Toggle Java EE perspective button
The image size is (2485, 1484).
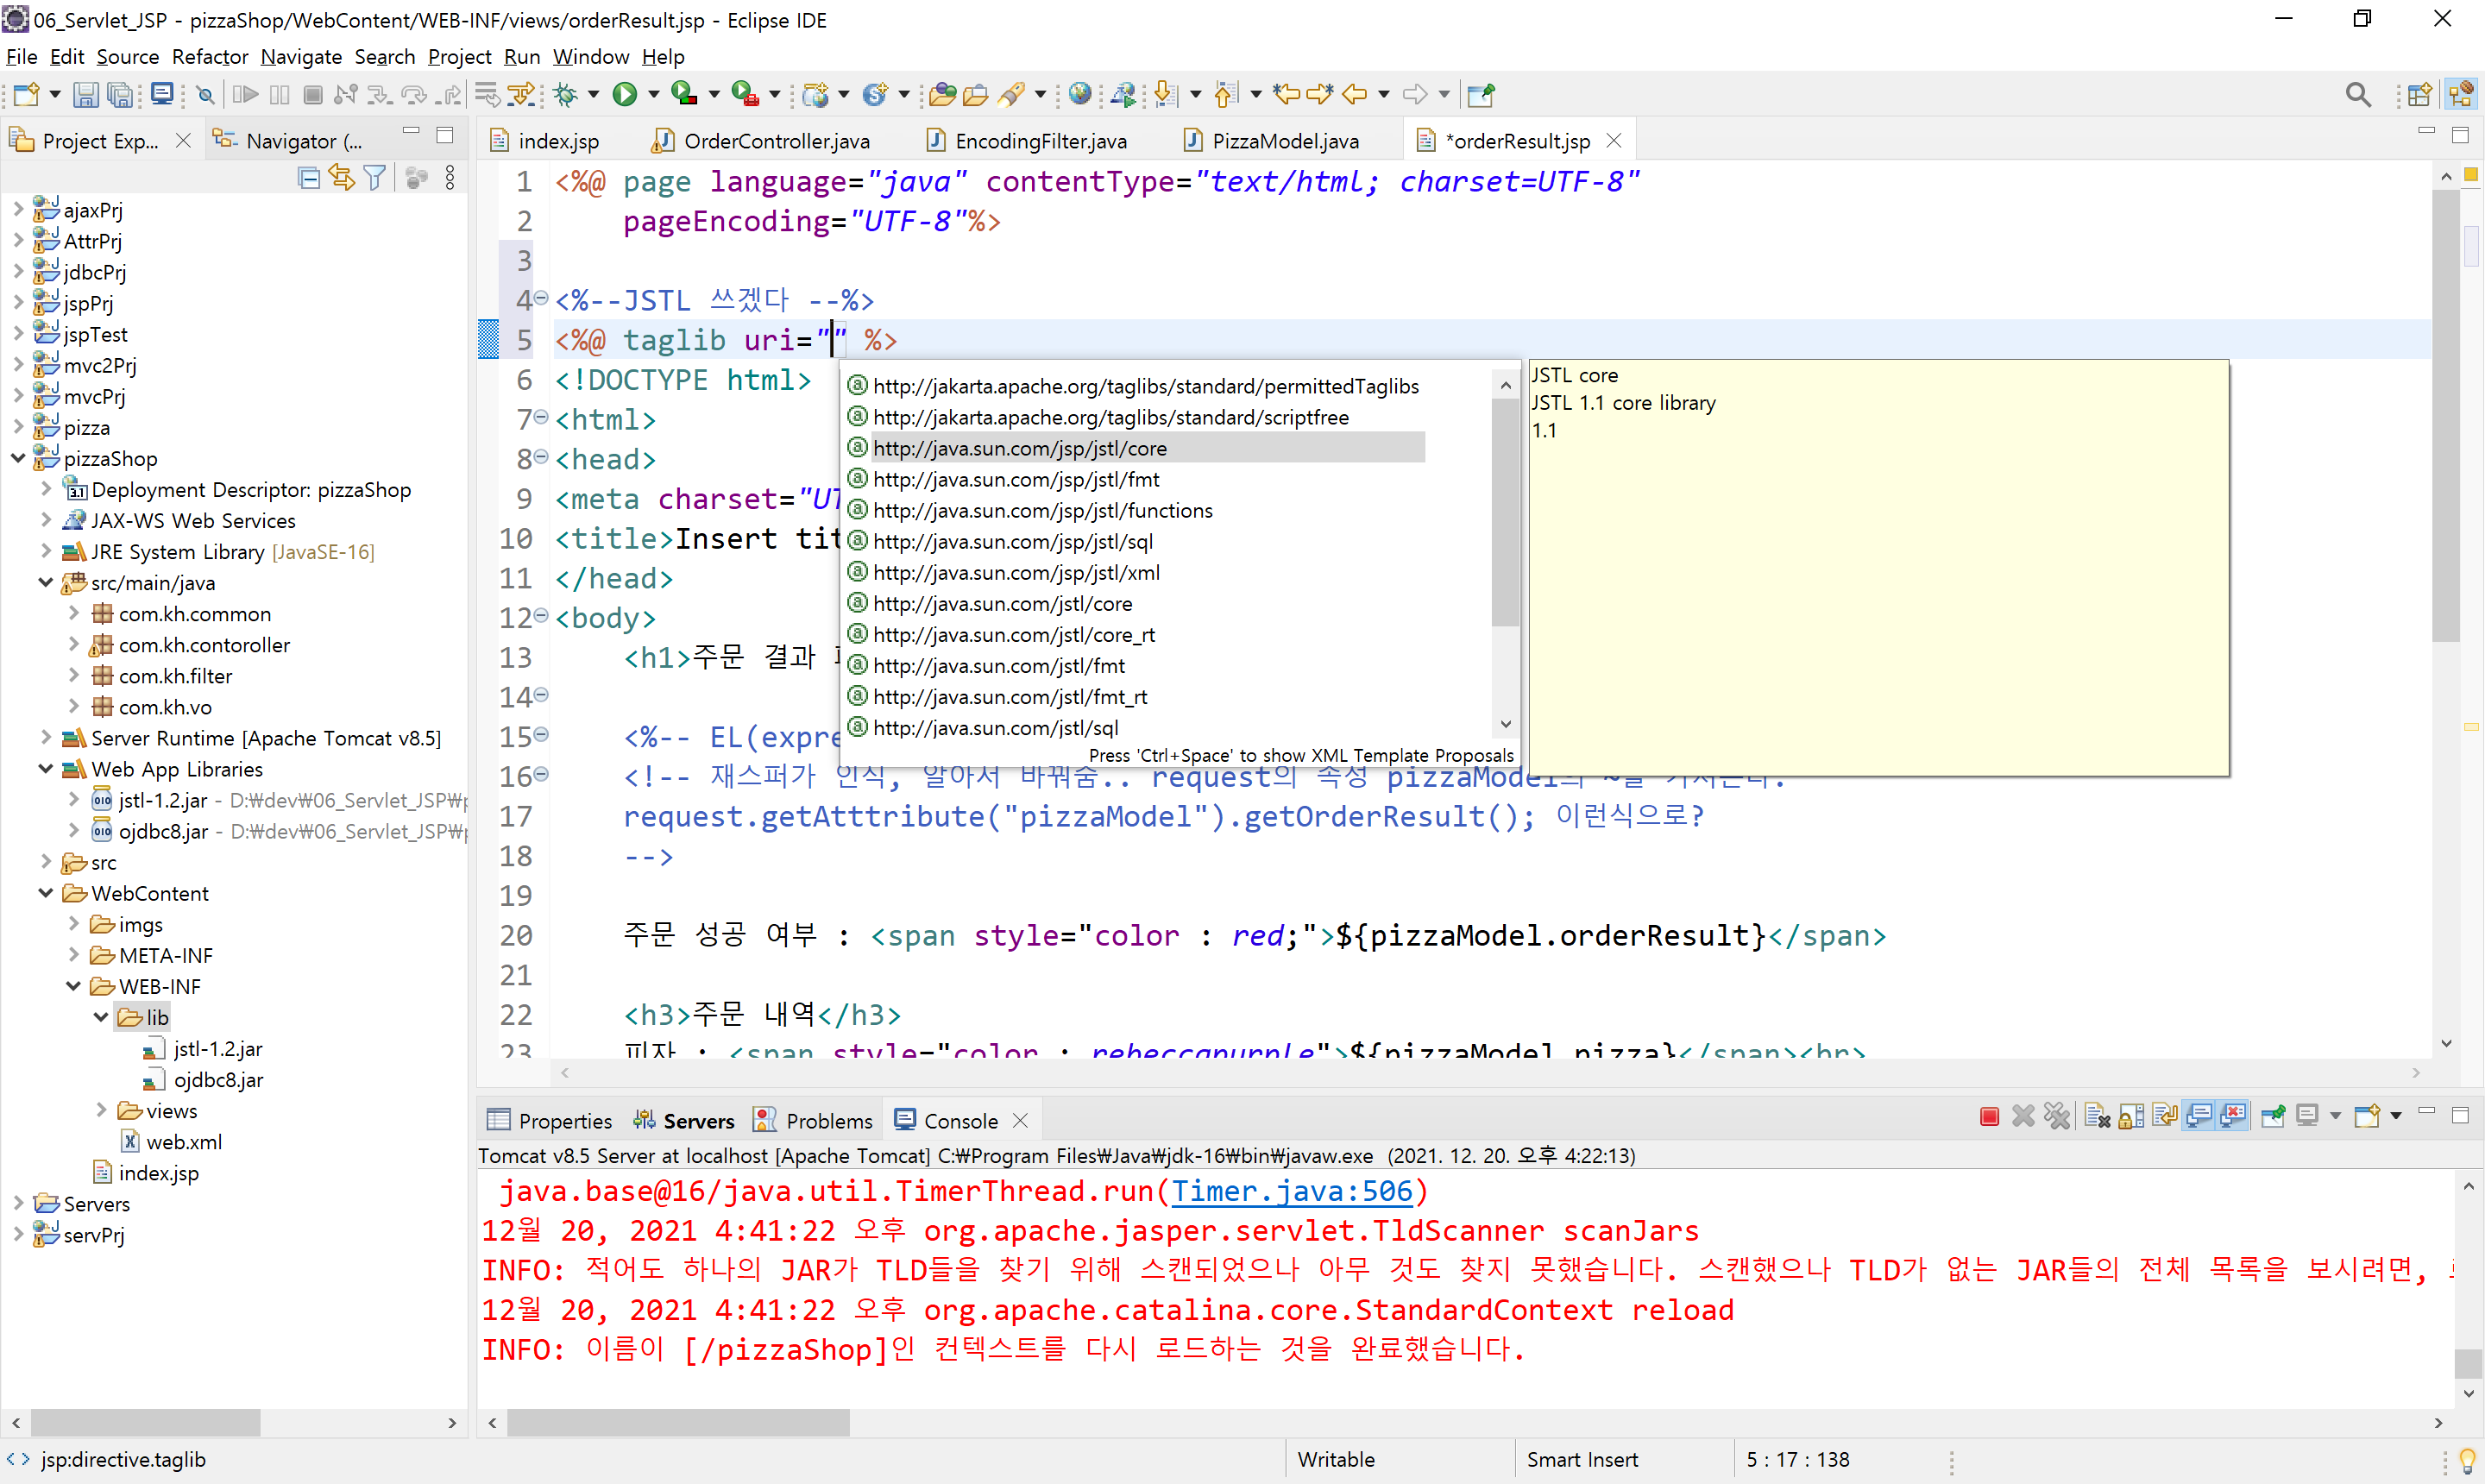(x=2461, y=94)
